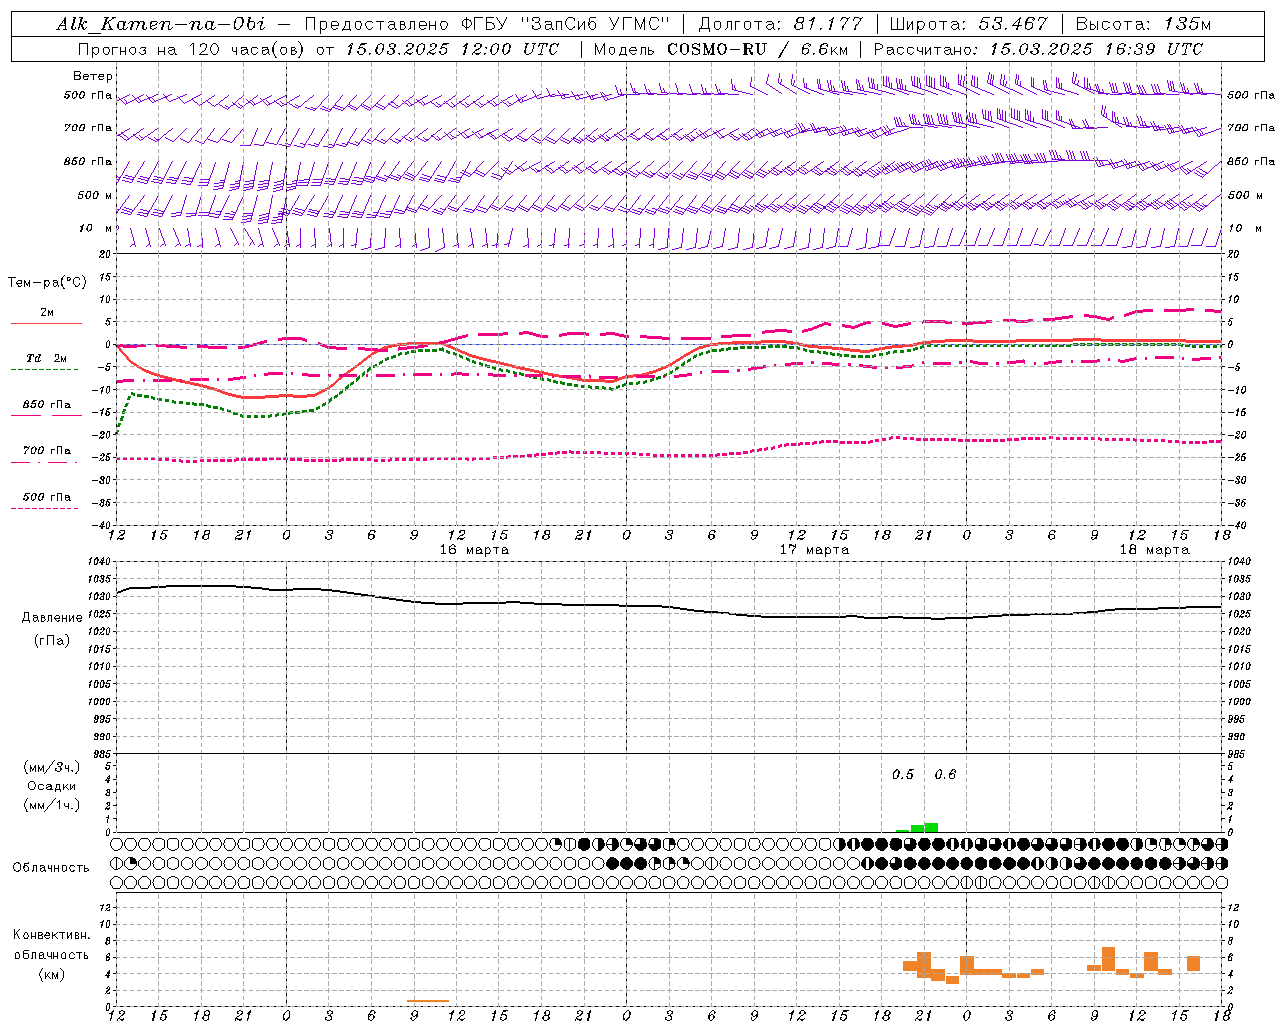Click the 0.5 precipitation amount value

pyautogui.click(x=903, y=775)
